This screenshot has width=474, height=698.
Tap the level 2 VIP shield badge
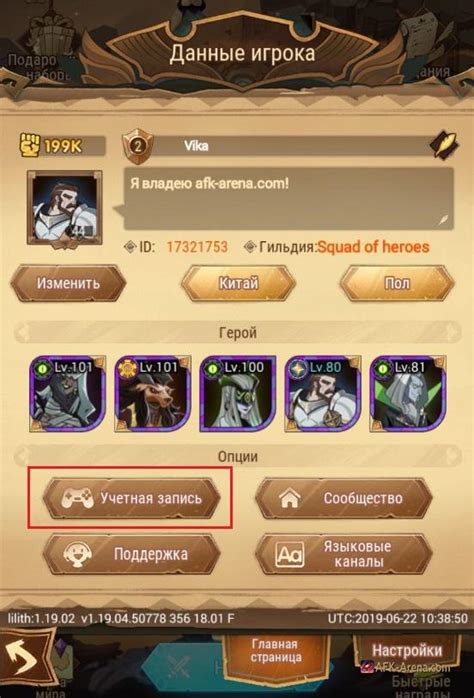(x=138, y=146)
